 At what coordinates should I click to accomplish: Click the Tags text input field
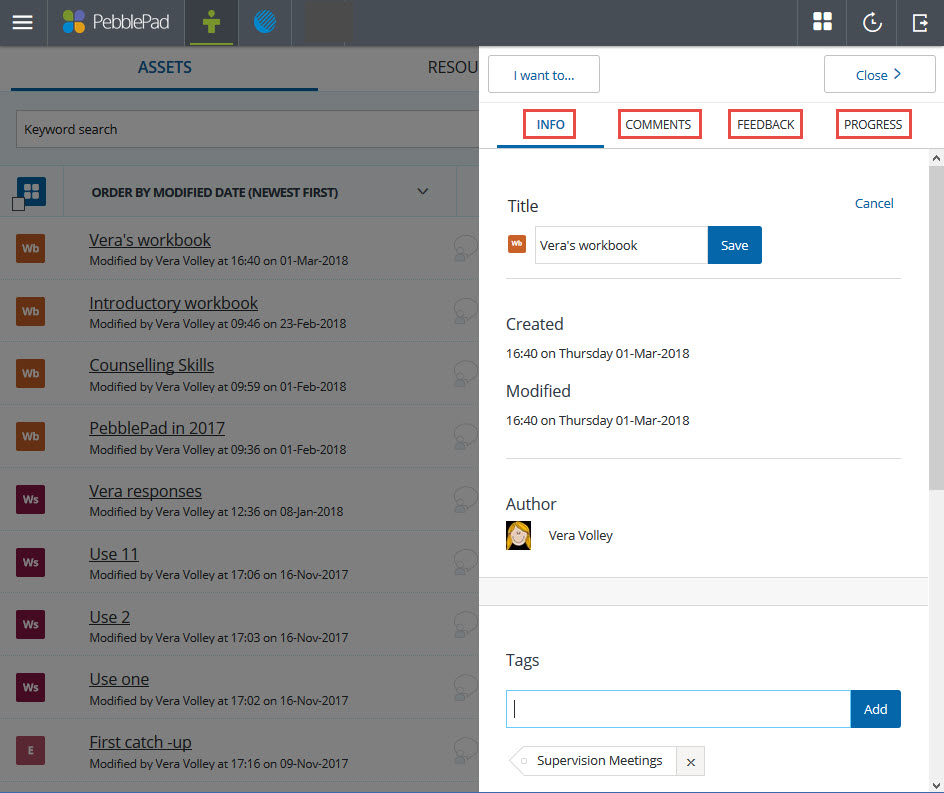coord(678,709)
